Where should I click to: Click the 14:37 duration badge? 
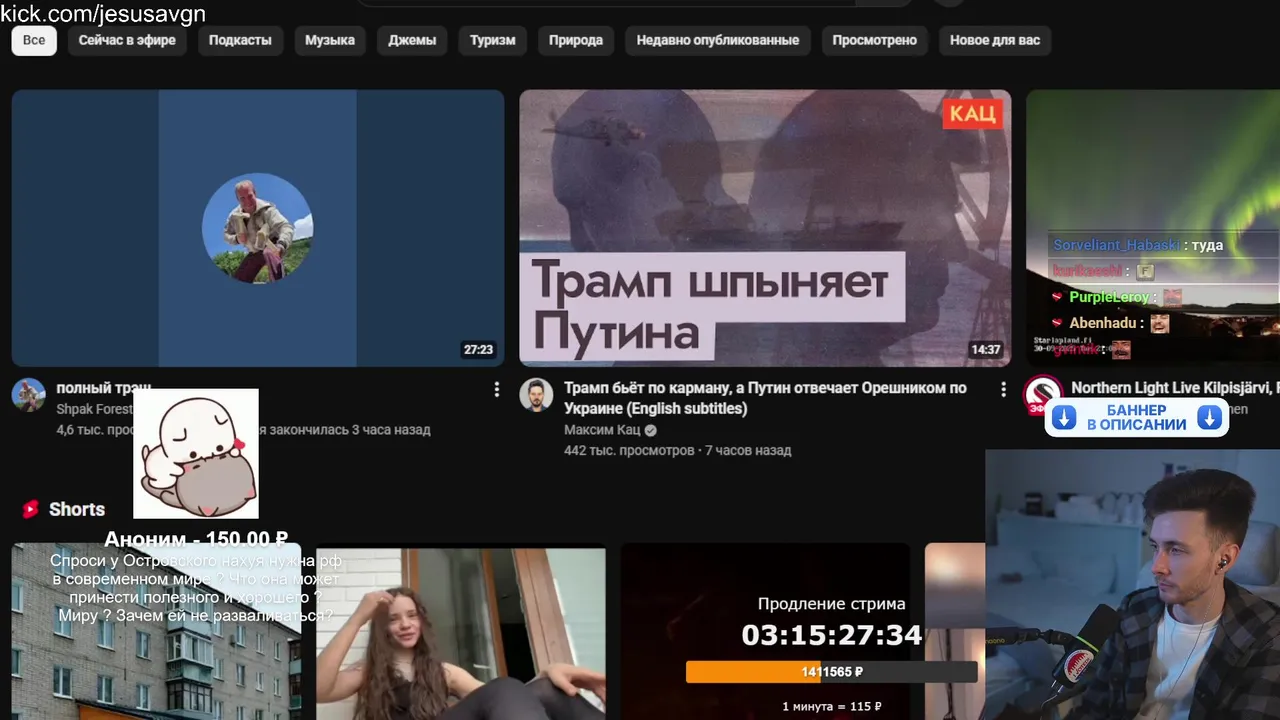pyautogui.click(x=985, y=350)
